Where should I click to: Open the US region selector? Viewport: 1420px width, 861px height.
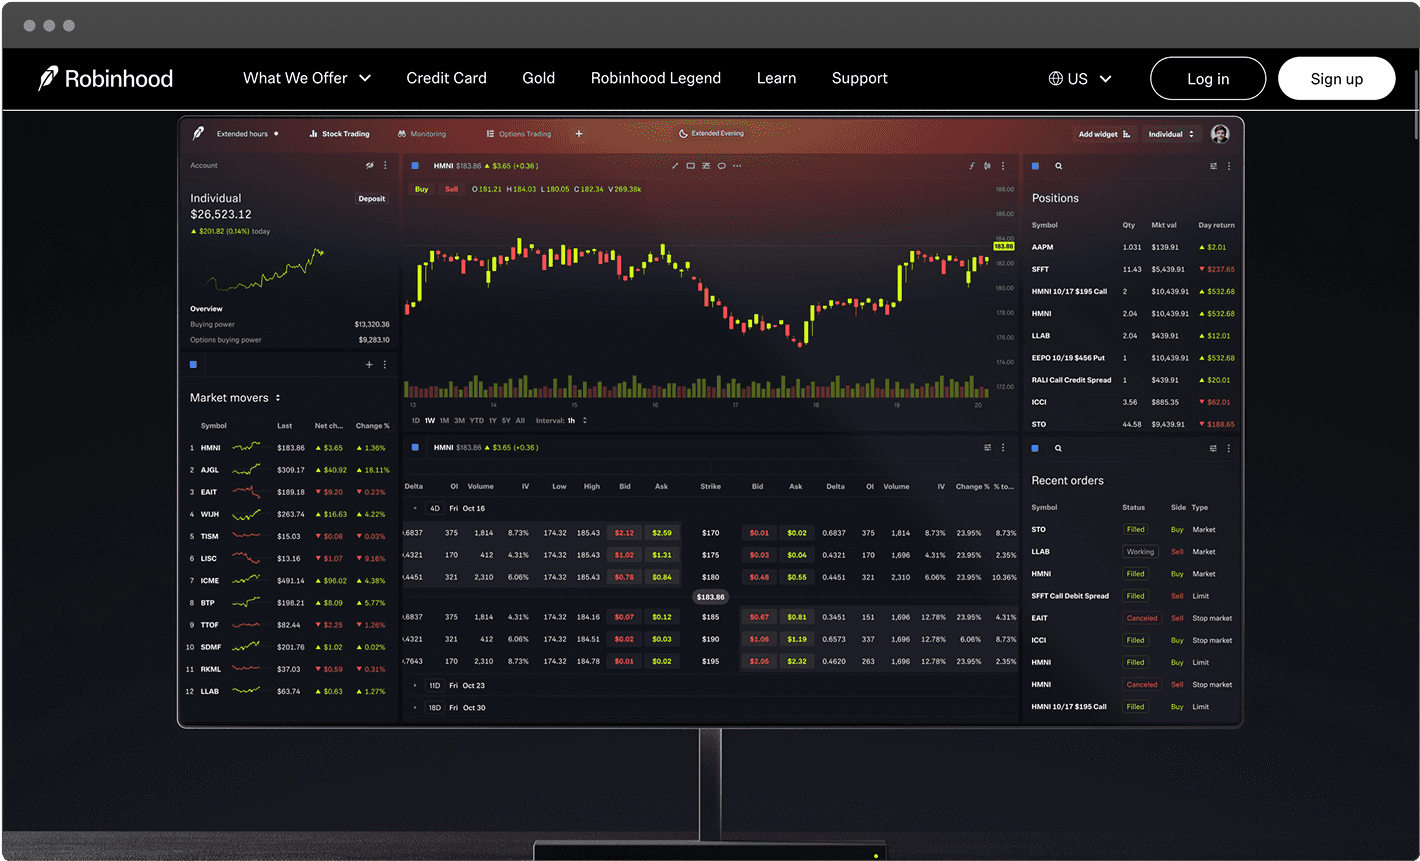[x=1080, y=78]
